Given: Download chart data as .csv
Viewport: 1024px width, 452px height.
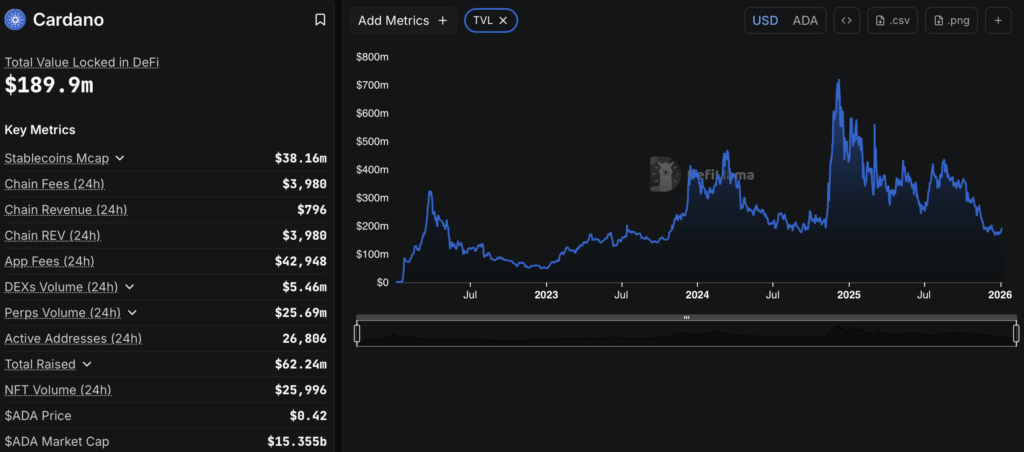Looking at the screenshot, I should [x=892, y=20].
